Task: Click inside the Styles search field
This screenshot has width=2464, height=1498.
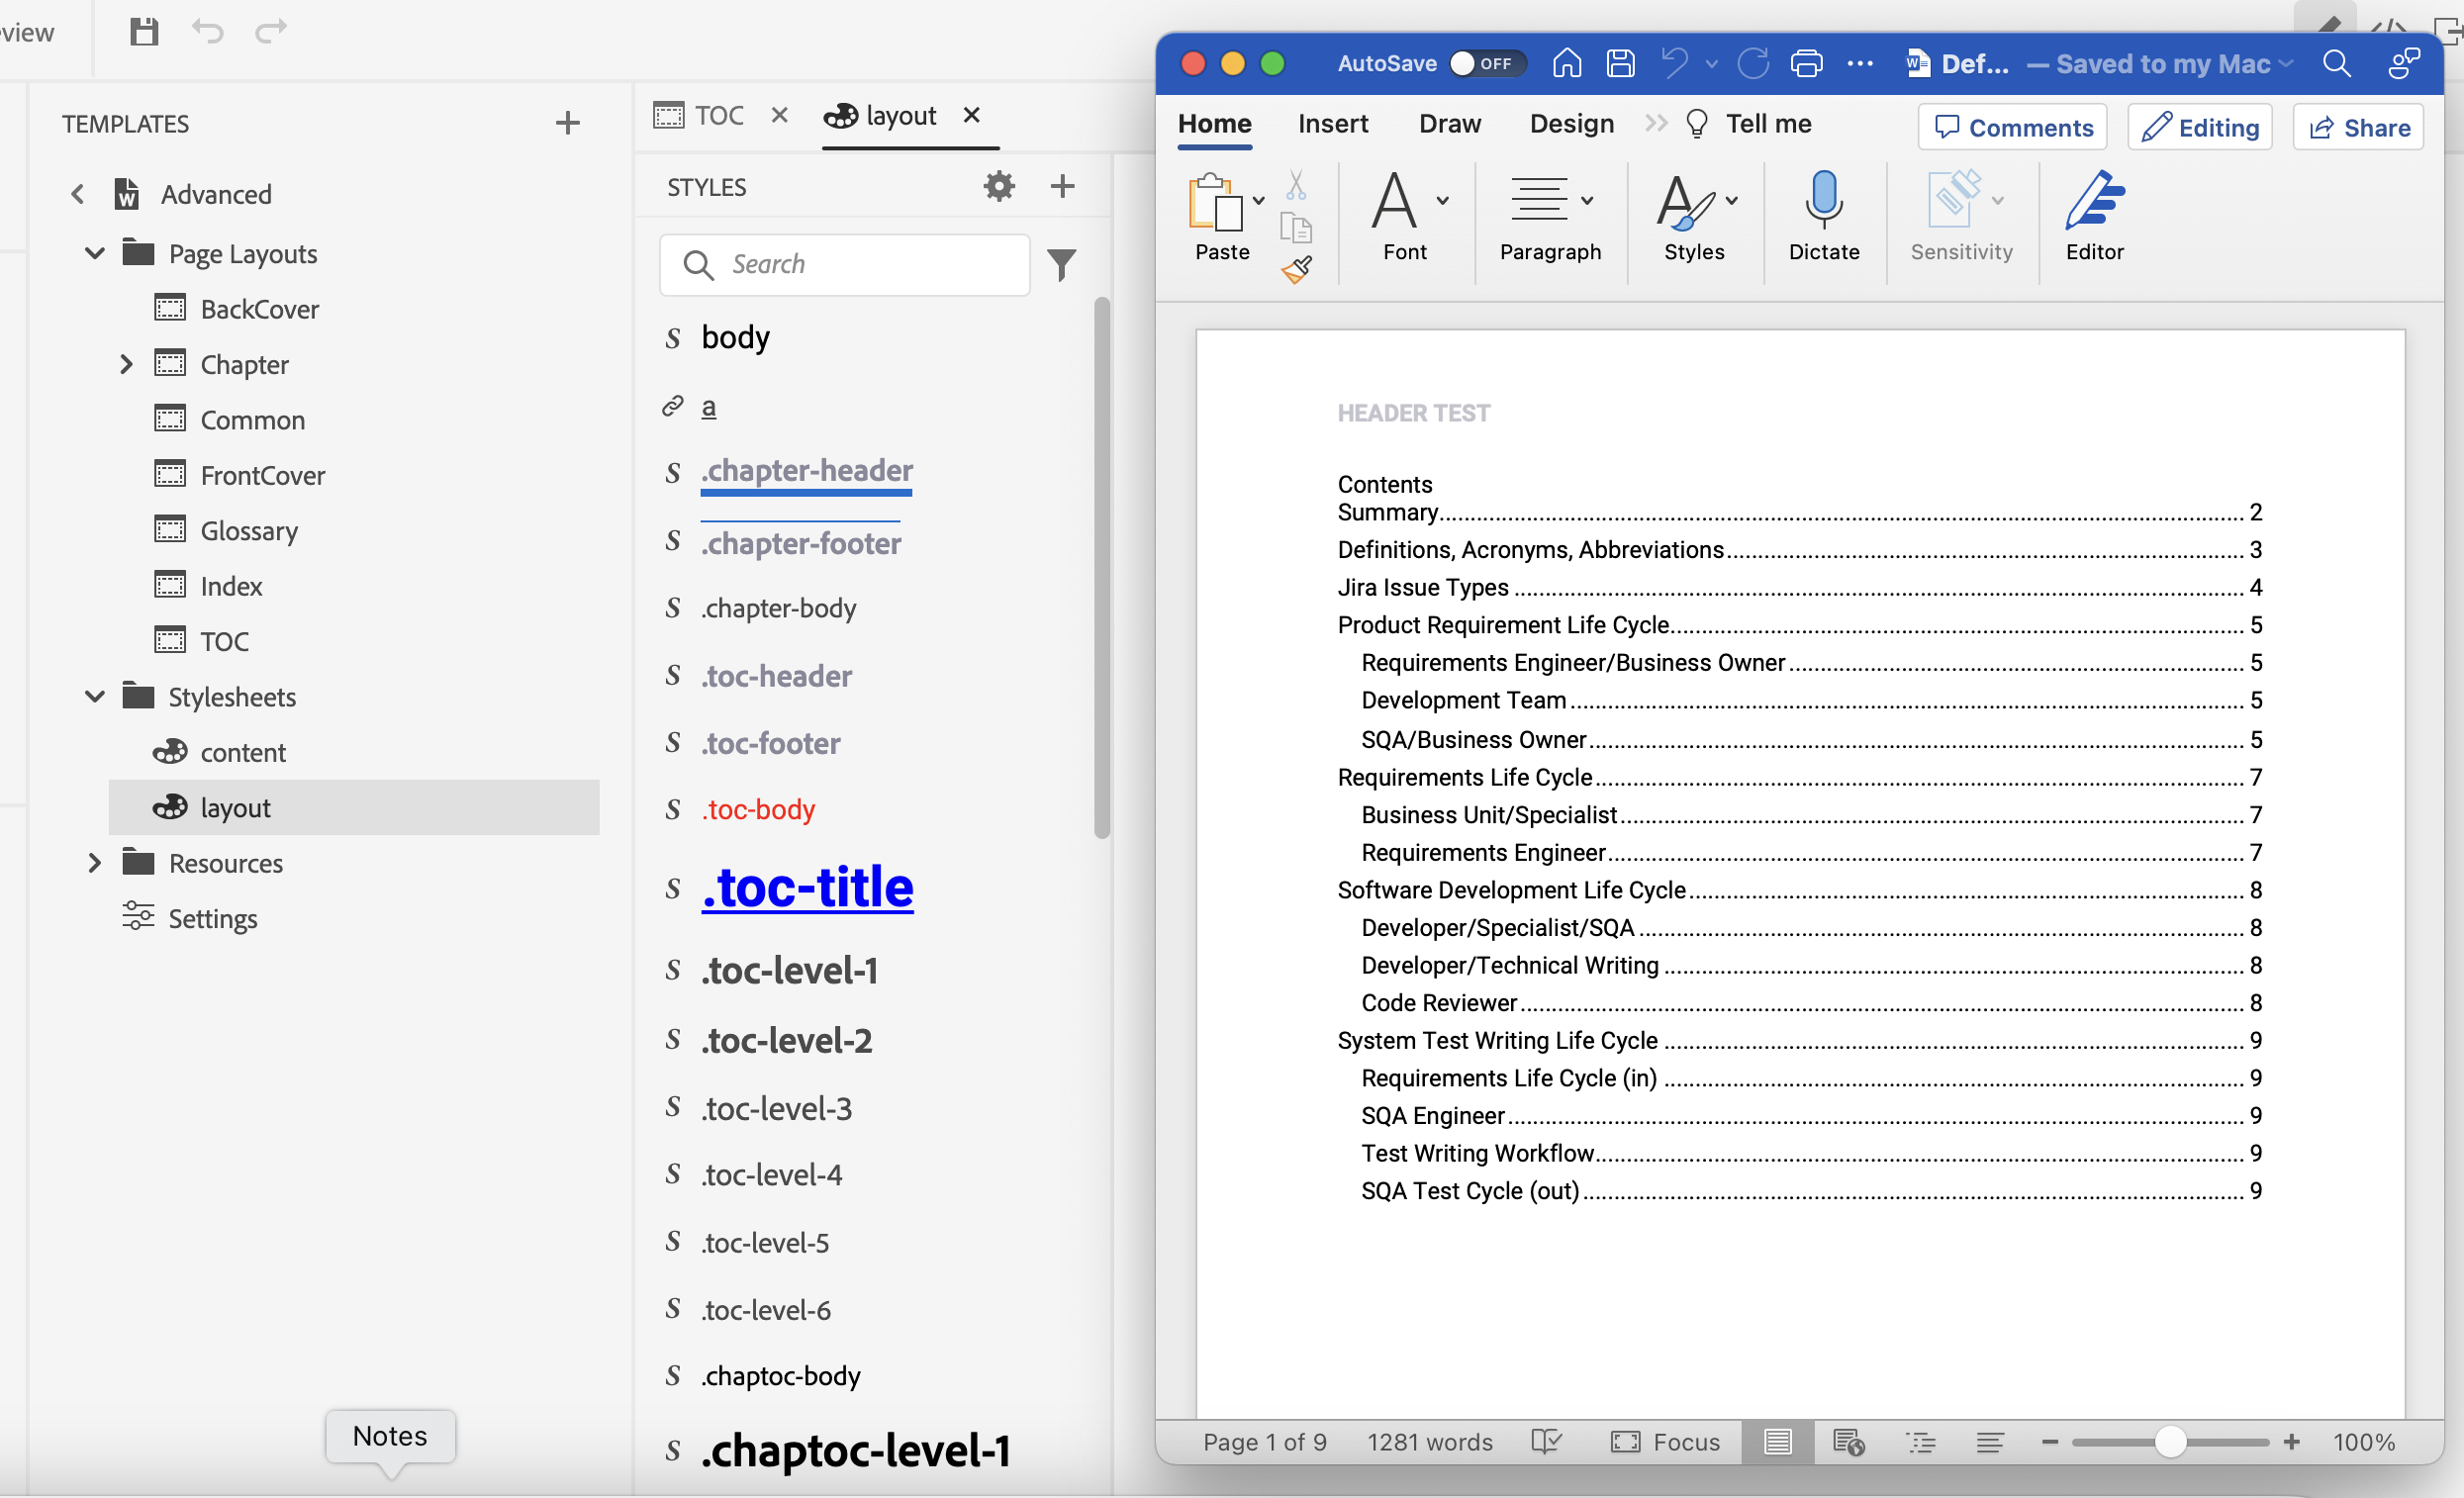Action: point(845,264)
